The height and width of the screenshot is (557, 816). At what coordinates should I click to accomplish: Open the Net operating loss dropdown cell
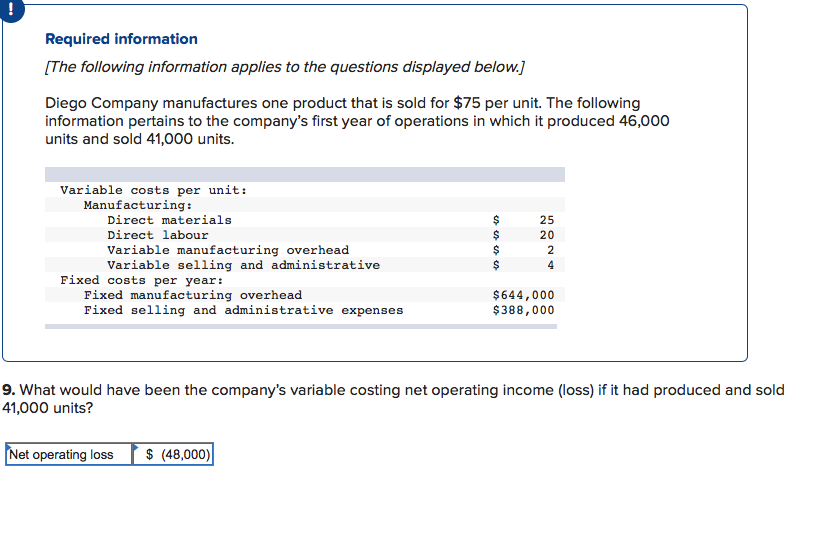[69, 454]
